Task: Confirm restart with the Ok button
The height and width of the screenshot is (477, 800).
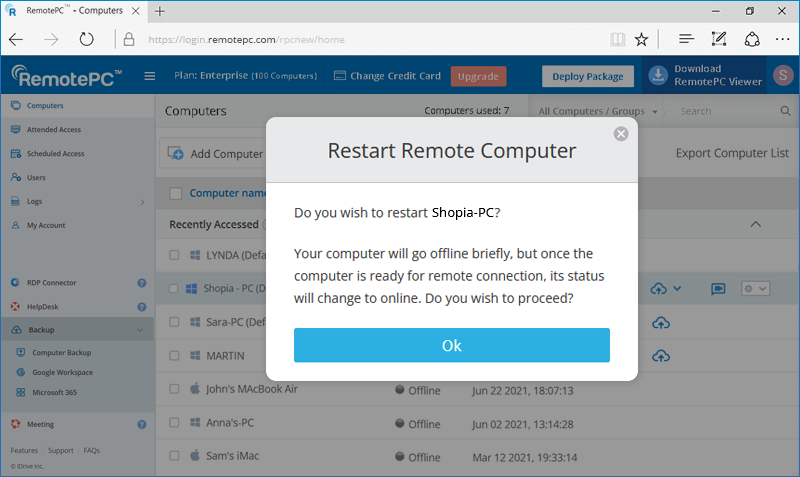Action: pos(451,345)
